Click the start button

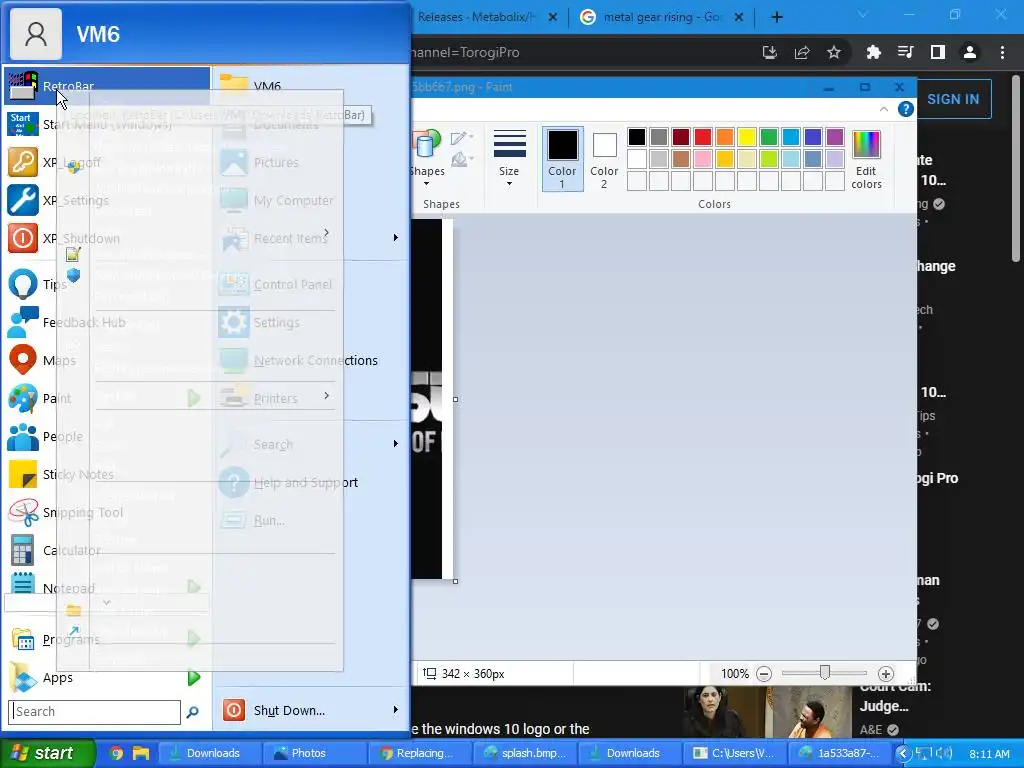tap(48, 753)
